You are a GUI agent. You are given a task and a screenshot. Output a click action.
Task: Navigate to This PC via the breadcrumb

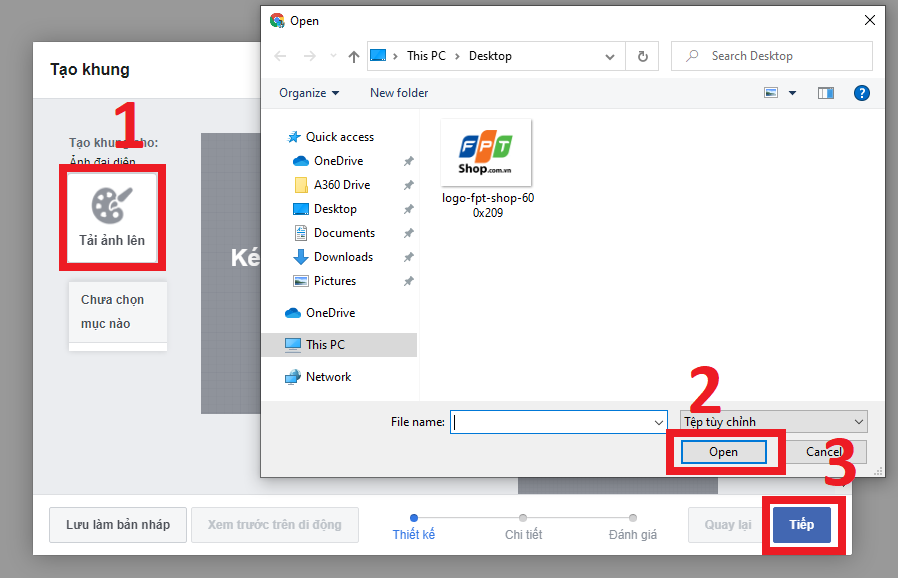point(426,56)
